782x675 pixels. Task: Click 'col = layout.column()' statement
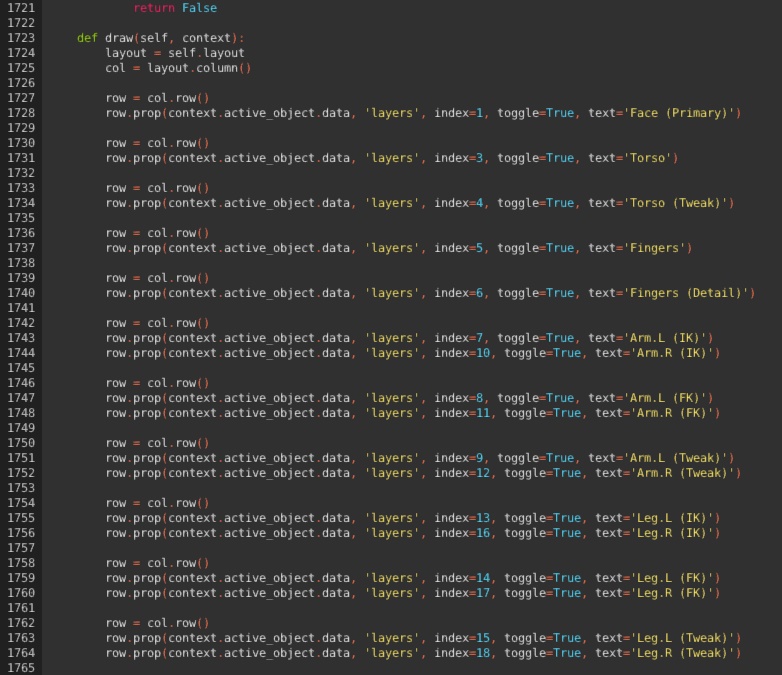pyautogui.click(x=178, y=68)
